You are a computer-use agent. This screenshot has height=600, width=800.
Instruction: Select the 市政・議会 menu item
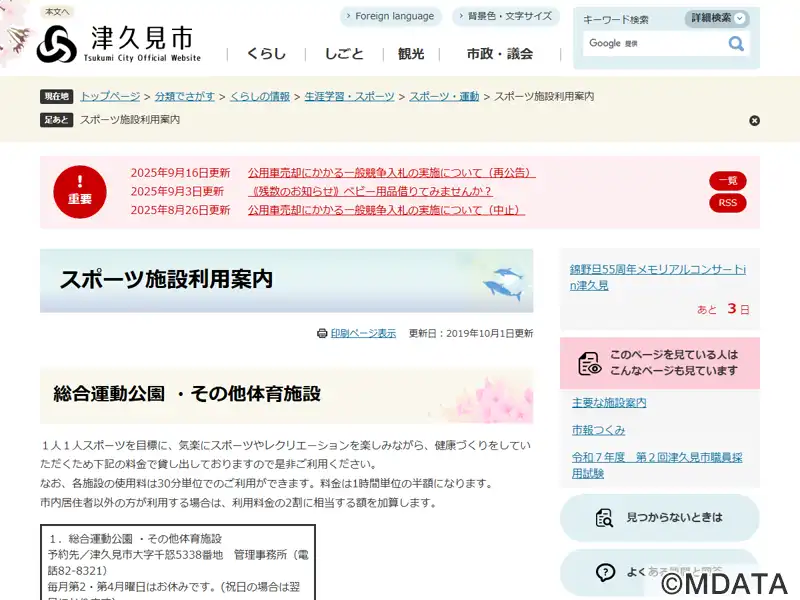500,54
